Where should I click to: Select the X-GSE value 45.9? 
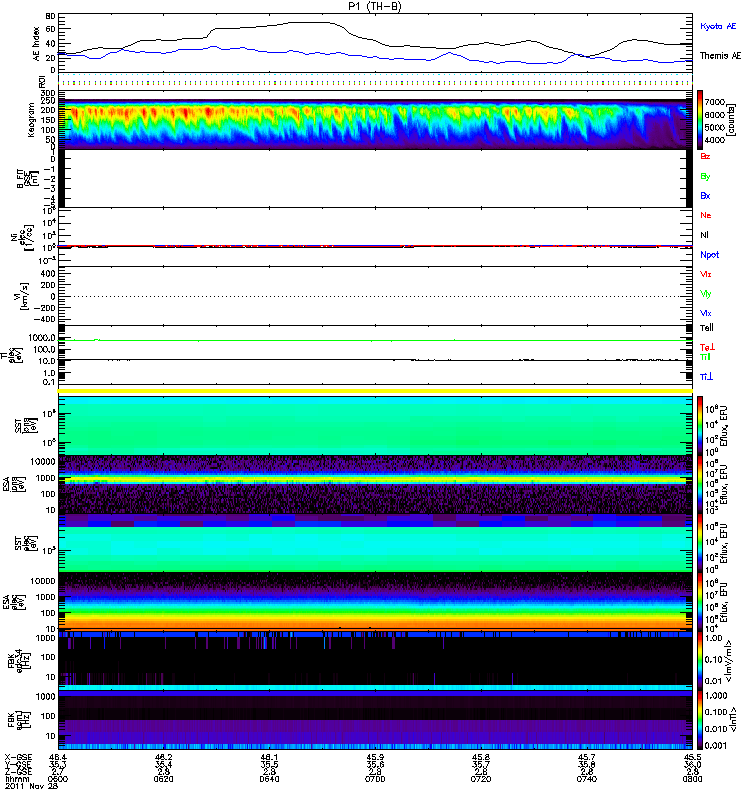tap(375, 757)
